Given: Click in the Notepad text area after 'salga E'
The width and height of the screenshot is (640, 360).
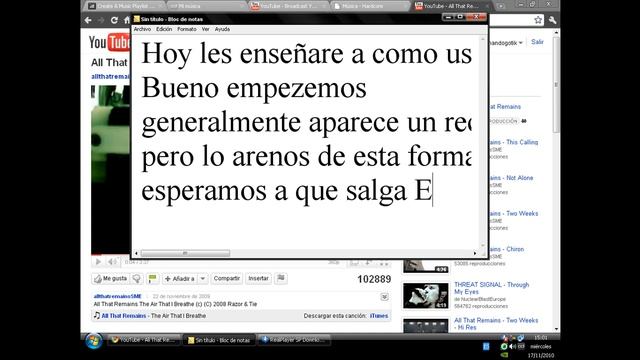Looking at the screenshot, I should click(x=433, y=191).
